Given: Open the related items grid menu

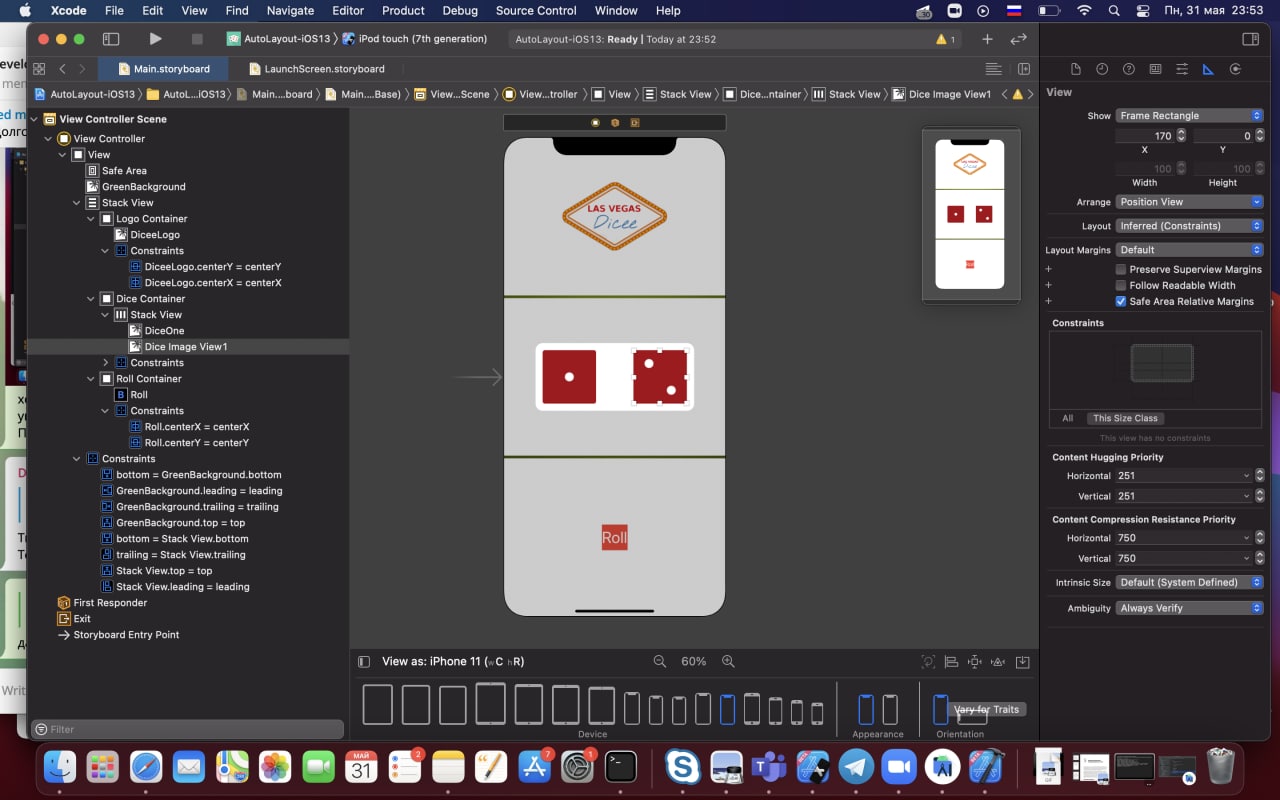Looking at the screenshot, I should (39, 69).
